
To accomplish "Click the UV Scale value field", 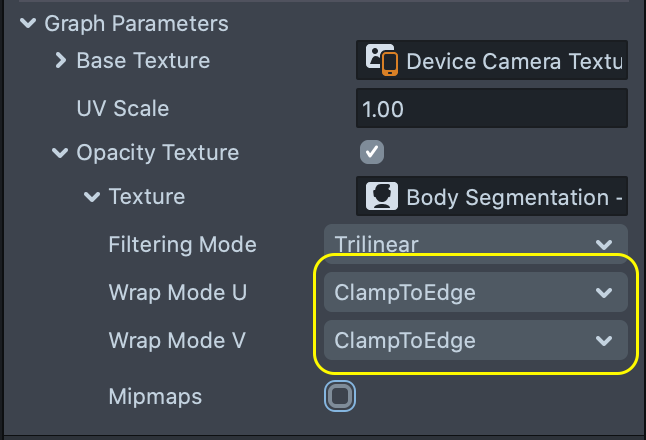I will [x=491, y=108].
